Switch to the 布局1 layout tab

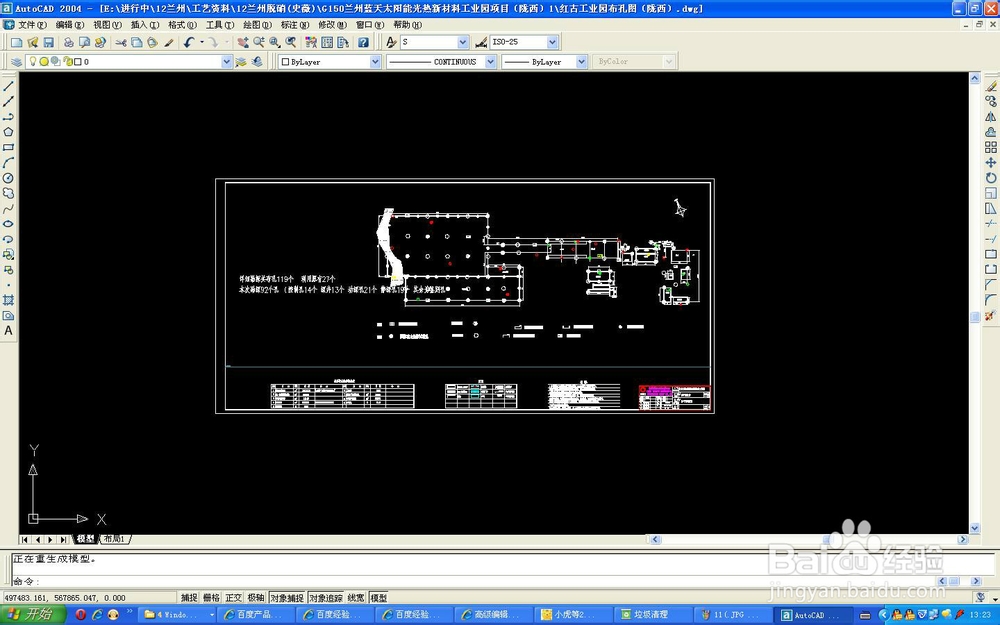tap(115, 540)
